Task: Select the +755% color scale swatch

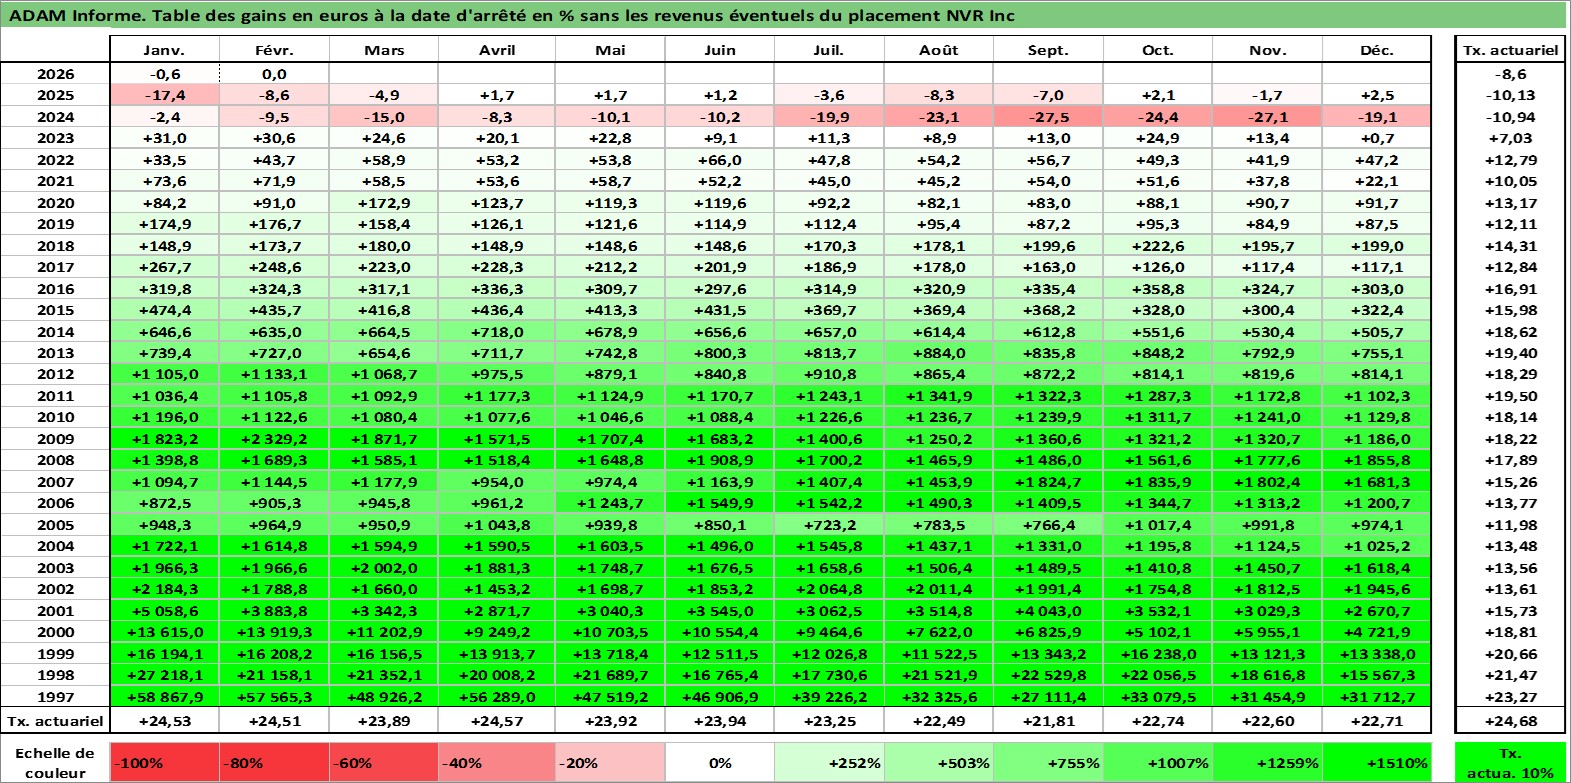Action: coord(1048,762)
